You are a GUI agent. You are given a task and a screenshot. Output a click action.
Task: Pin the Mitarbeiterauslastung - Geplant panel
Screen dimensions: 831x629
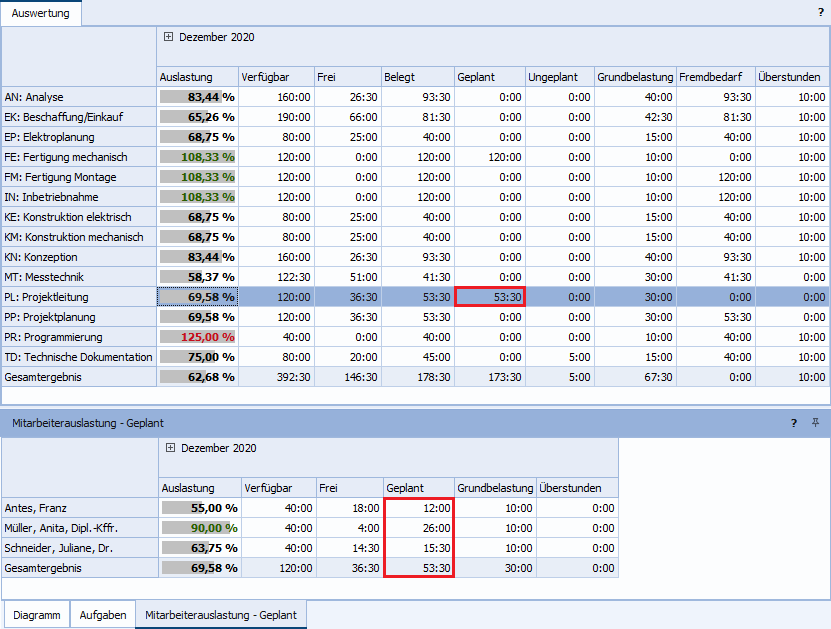pyautogui.click(x=815, y=423)
